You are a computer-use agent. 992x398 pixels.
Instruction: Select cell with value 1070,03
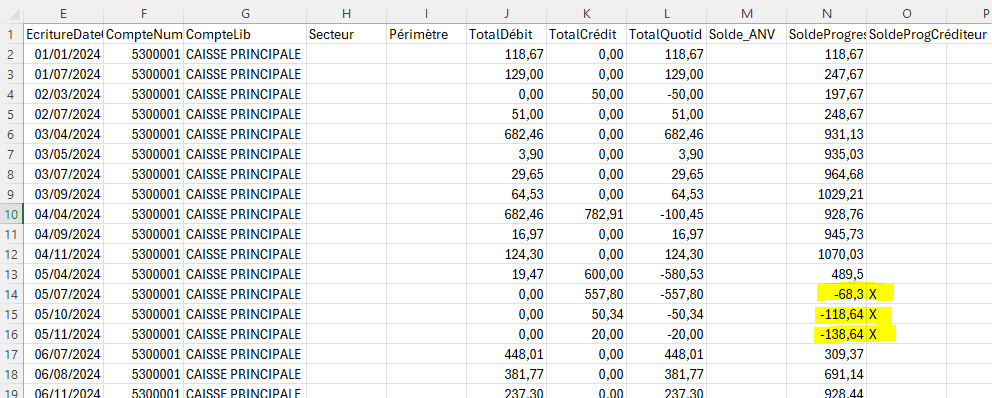[827, 254]
